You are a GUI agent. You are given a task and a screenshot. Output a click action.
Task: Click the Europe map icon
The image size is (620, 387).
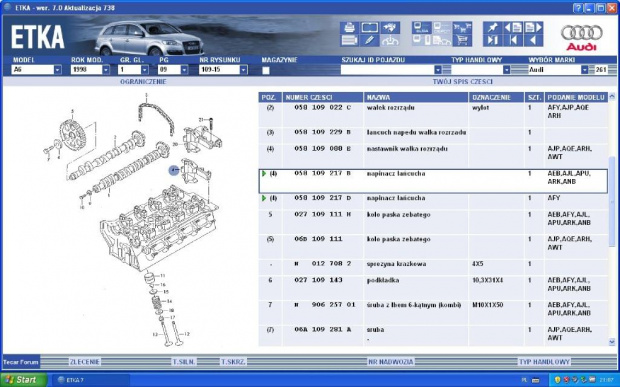(x=390, y=28)
